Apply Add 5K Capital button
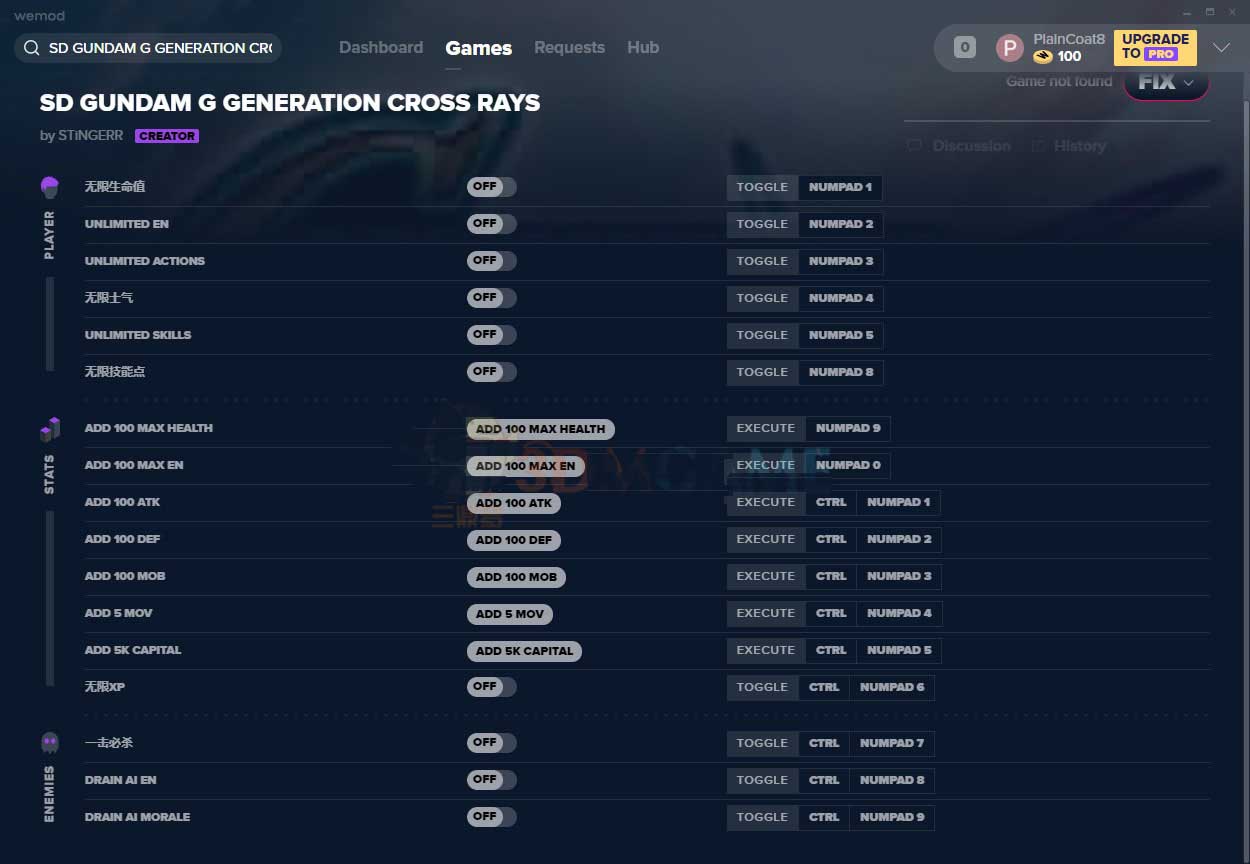 click(x=524, y=651)
